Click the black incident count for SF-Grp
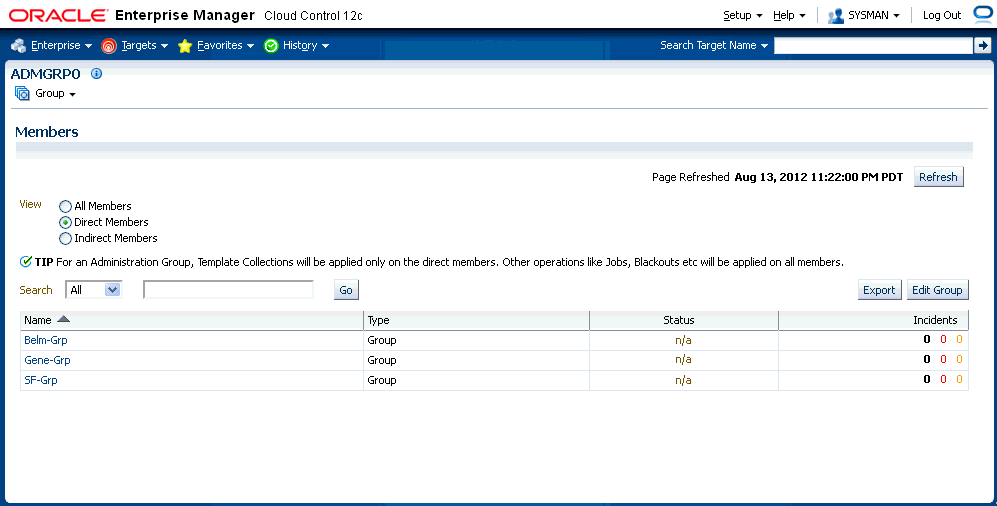 click(927, 380)
